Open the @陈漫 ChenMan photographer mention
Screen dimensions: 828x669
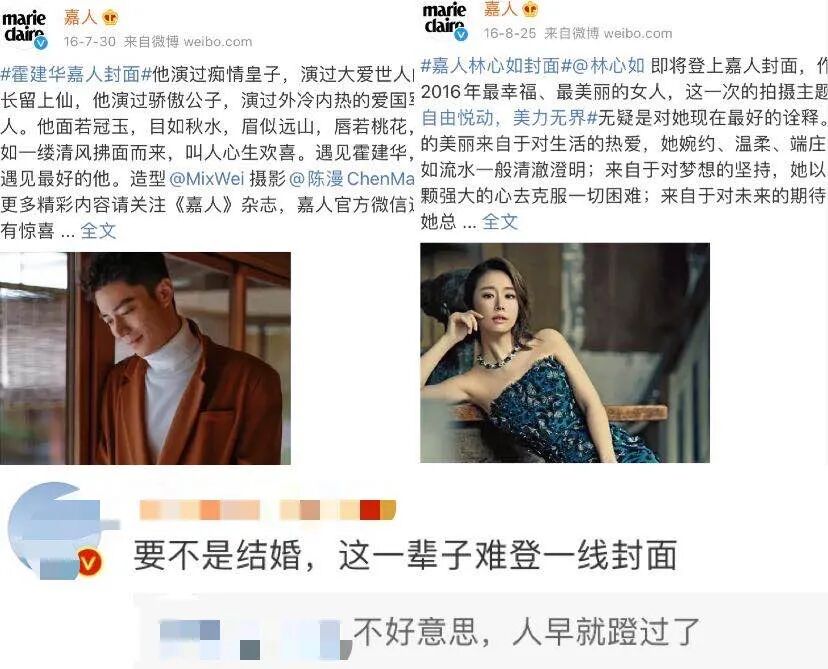(x=352, y=178)
